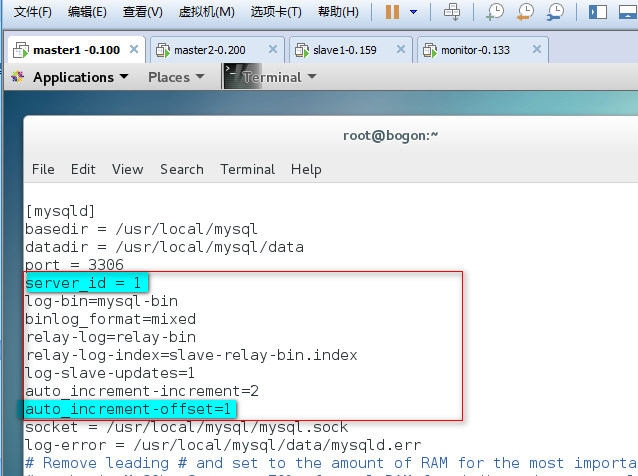The image size is (638, 476).
Task: Open the 虚拟机(M) menu
Action: click(x=206, y=12)
